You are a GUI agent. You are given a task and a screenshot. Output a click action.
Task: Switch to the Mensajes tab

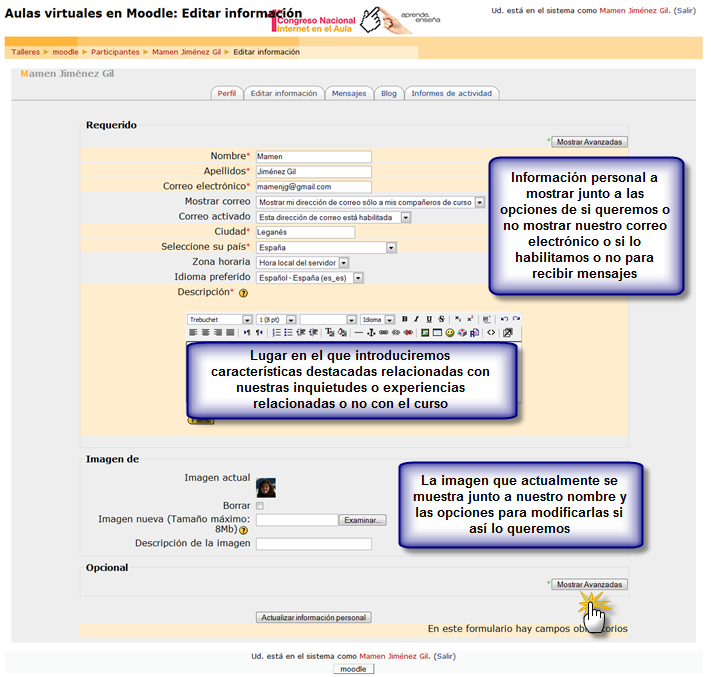coord(349,93)
